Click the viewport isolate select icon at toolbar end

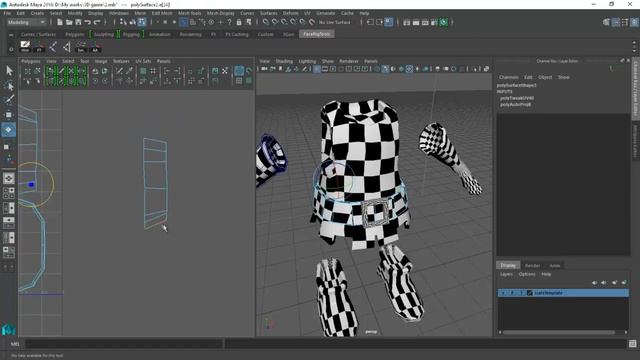click(x=487, y=69)
